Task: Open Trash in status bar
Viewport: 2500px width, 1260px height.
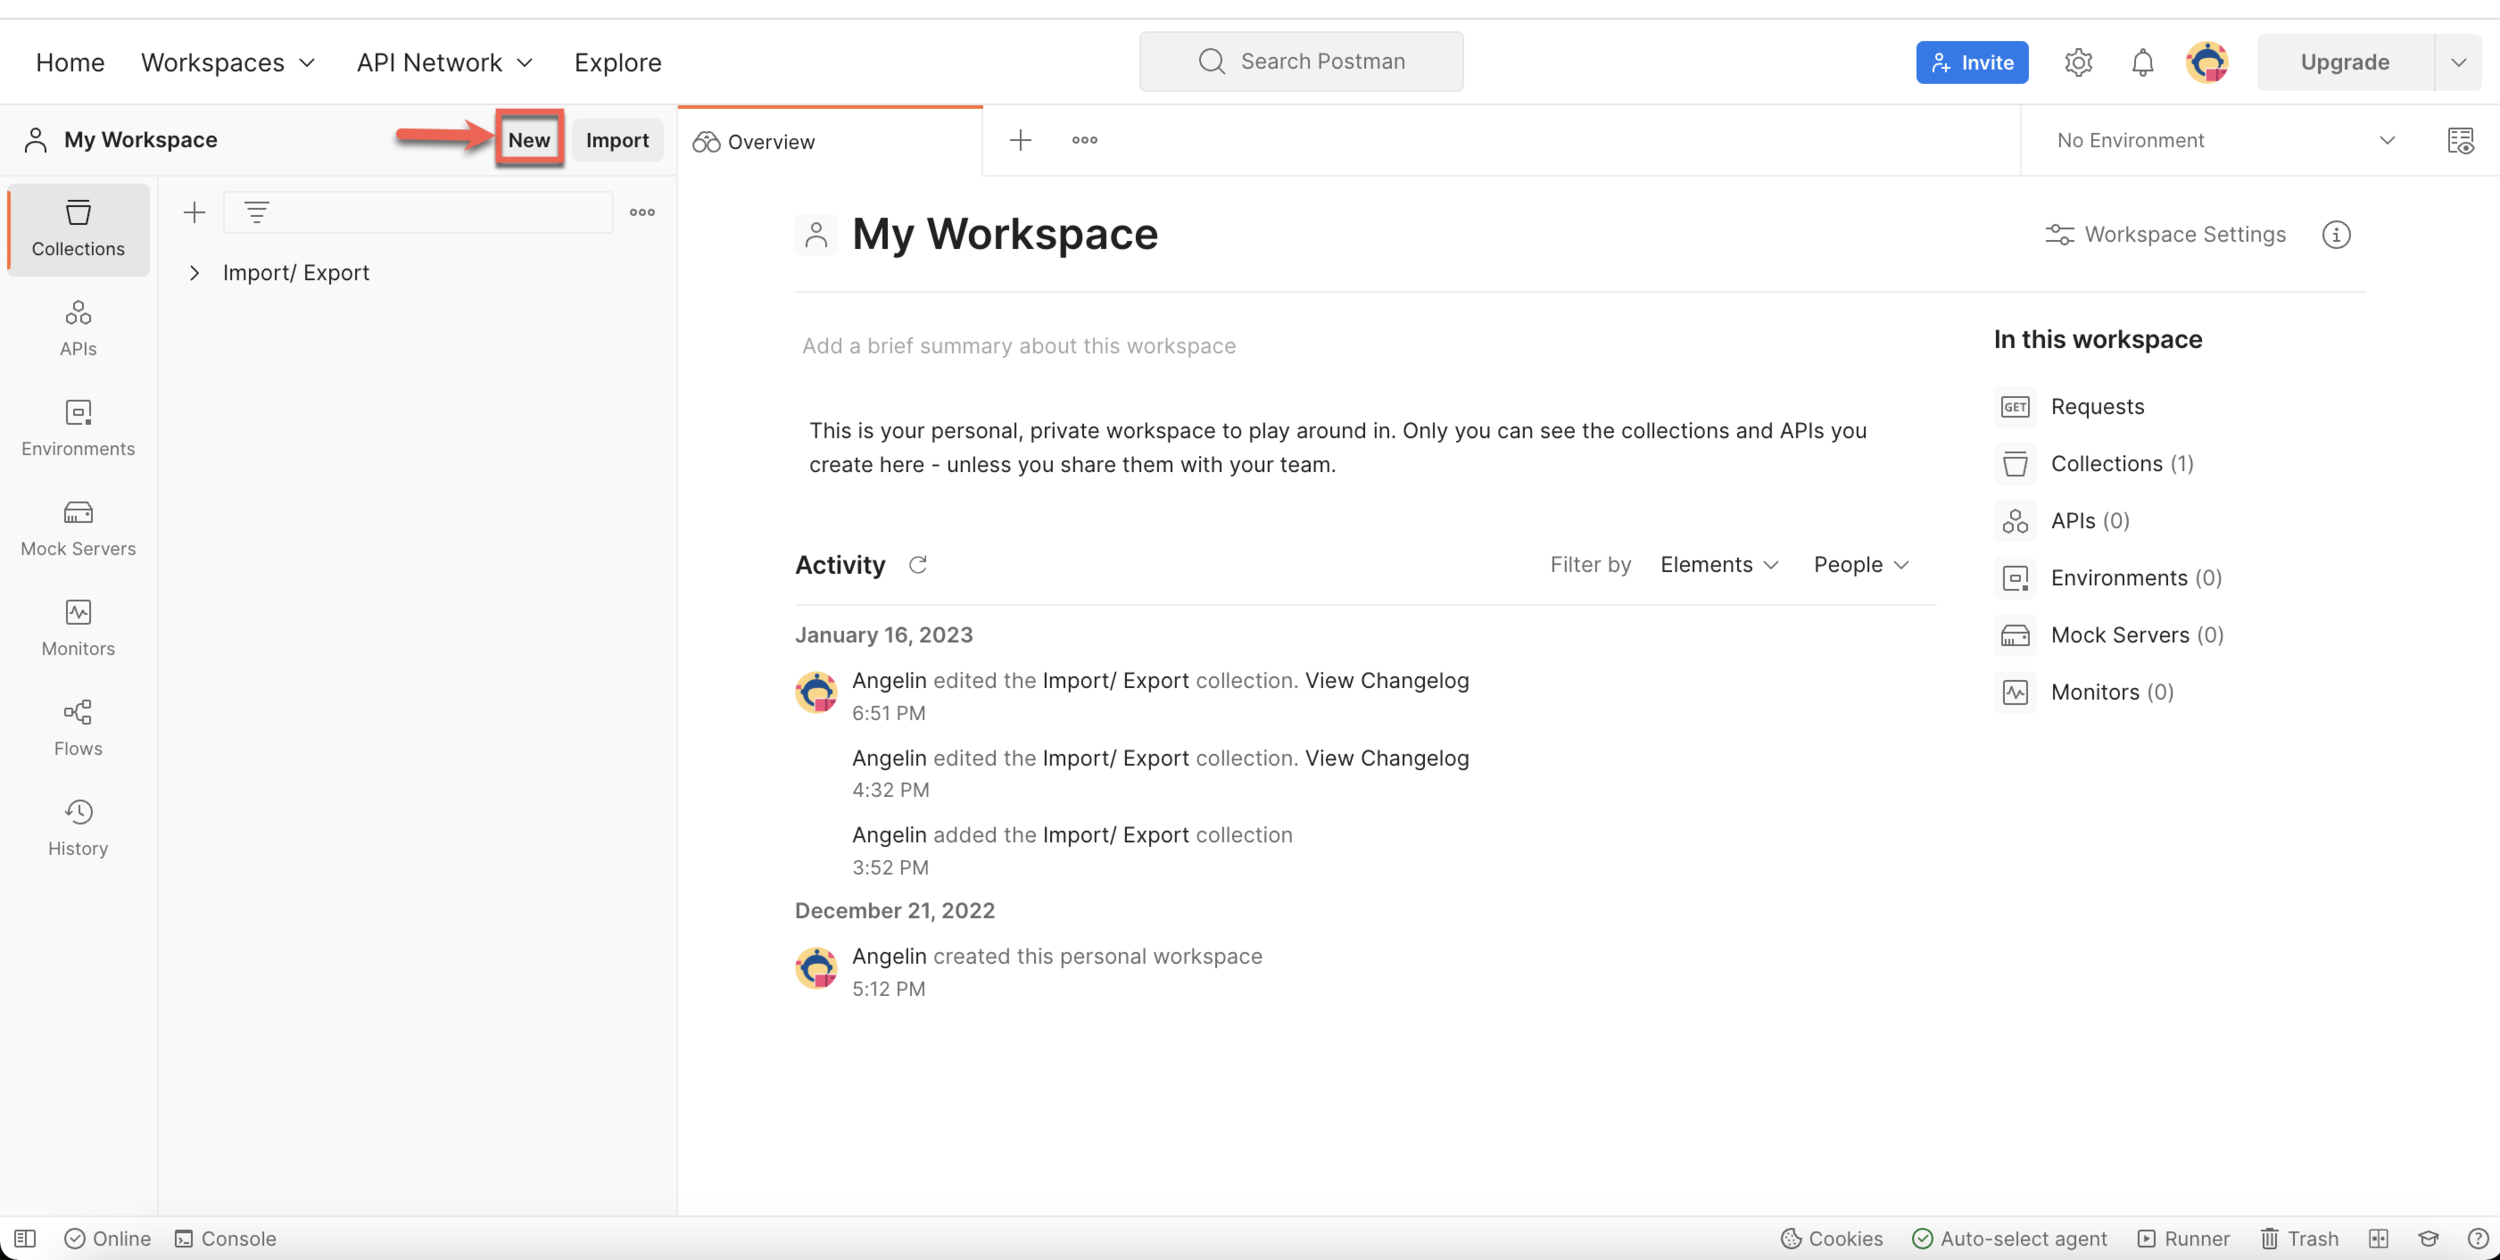Action: tap(2300, 1238)
